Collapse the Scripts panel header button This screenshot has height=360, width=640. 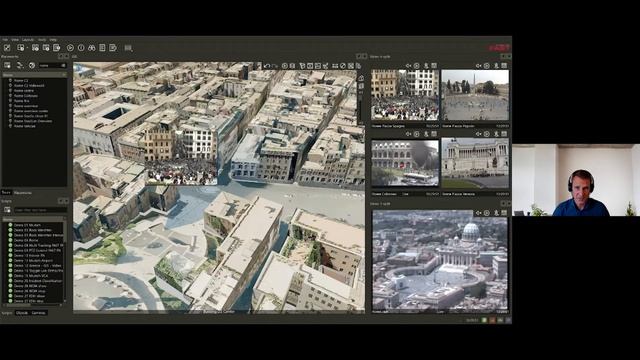[61, 201]
